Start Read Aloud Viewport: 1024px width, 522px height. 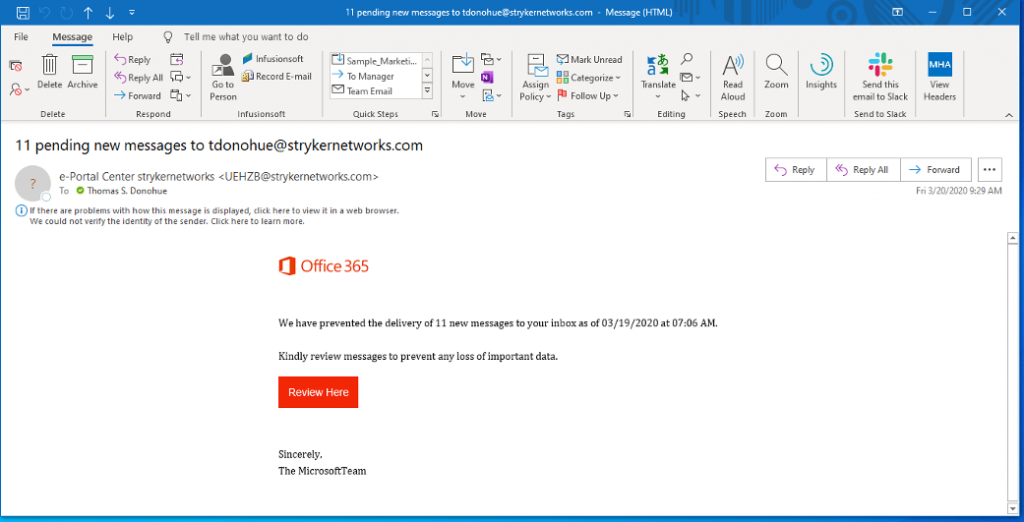(733, 77)
